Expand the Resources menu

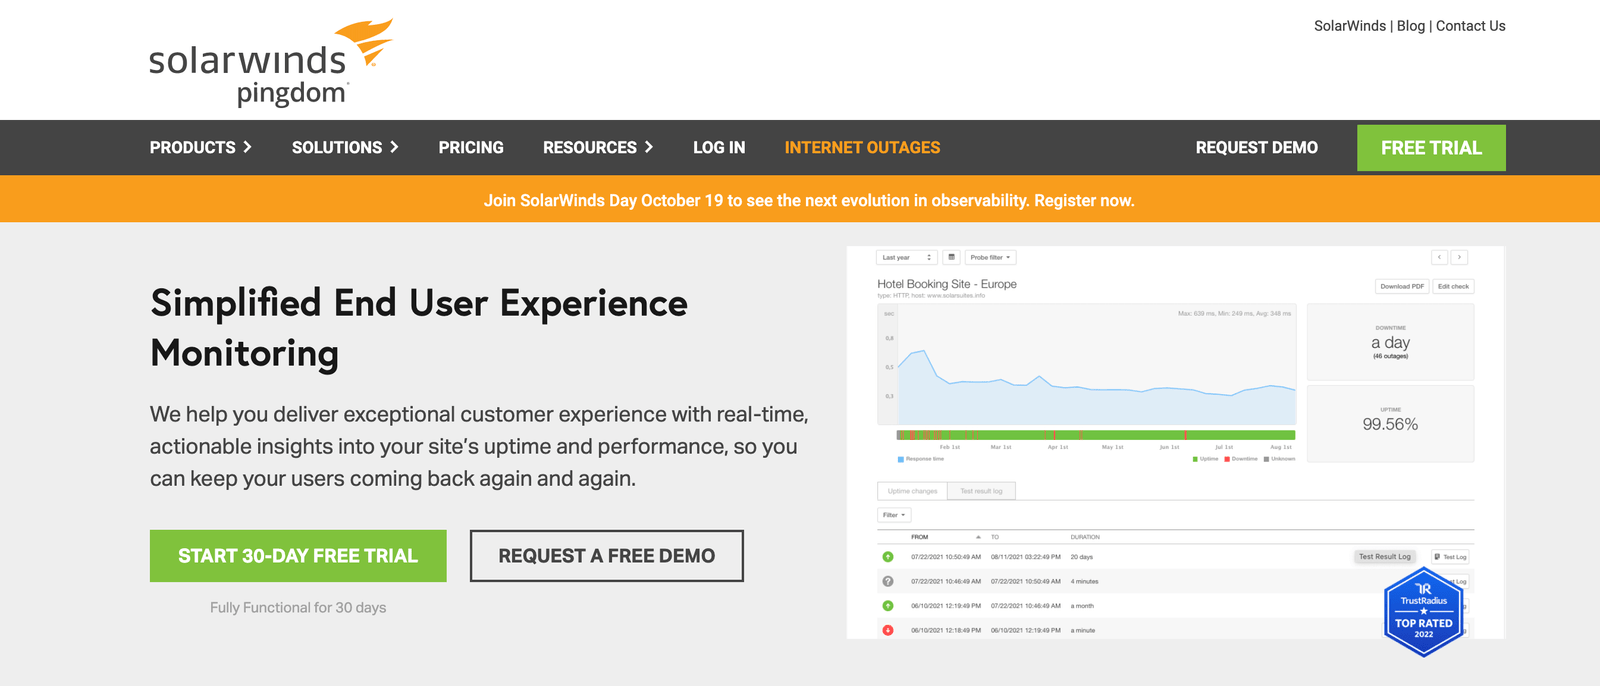(x=598, y=147)
